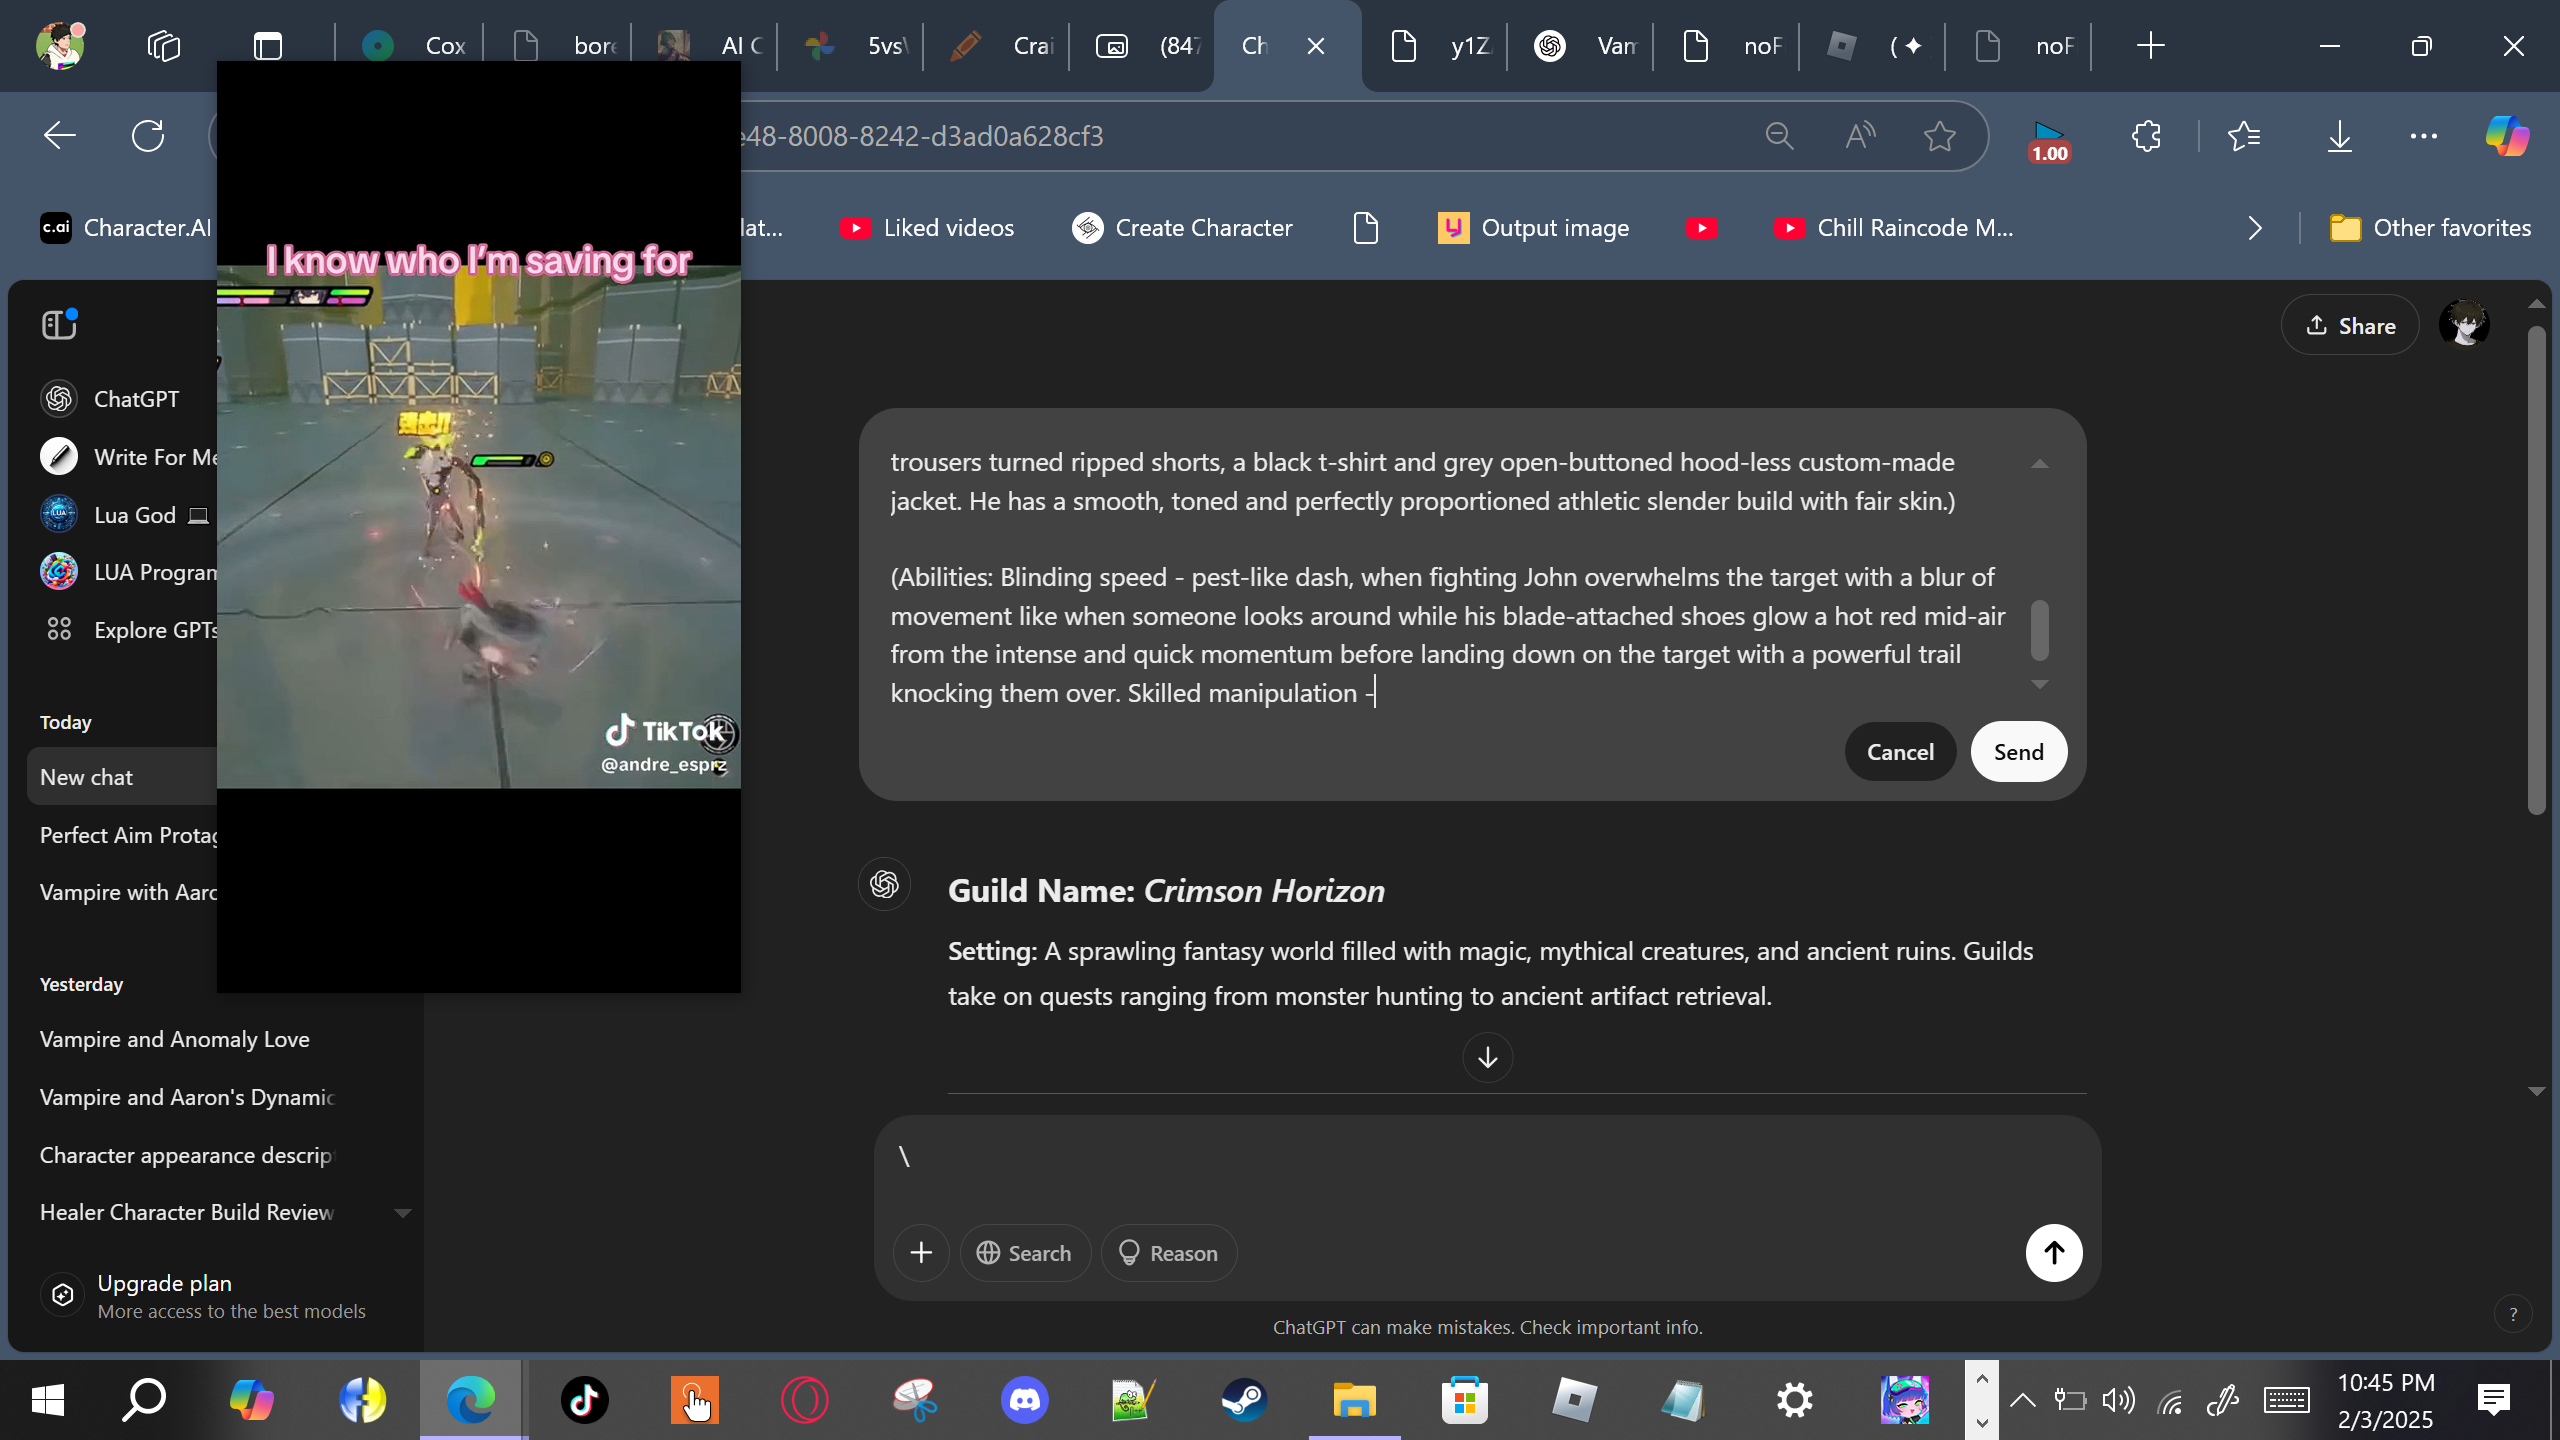The image size is (2560, 1440).
Task: Expand the bookmarks bar overflow chevron
Action: (x=2254, y=228)
